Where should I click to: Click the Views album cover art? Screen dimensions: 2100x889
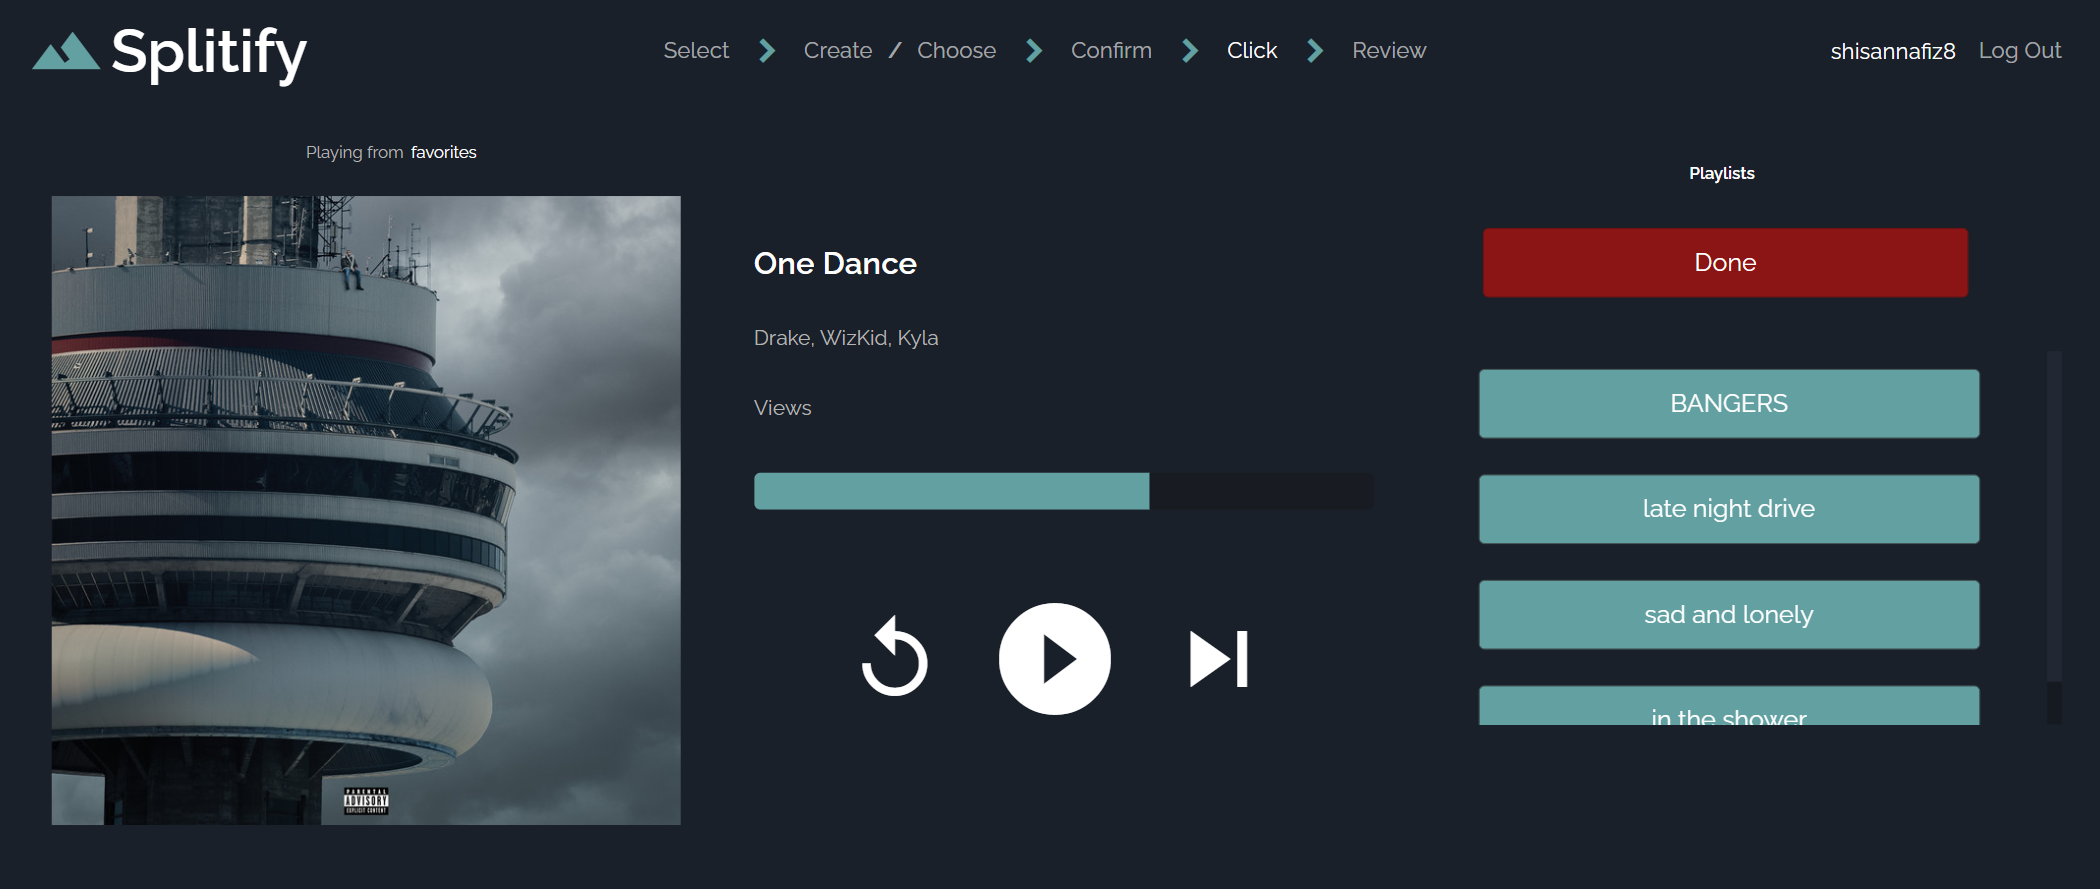click(366, 510)
